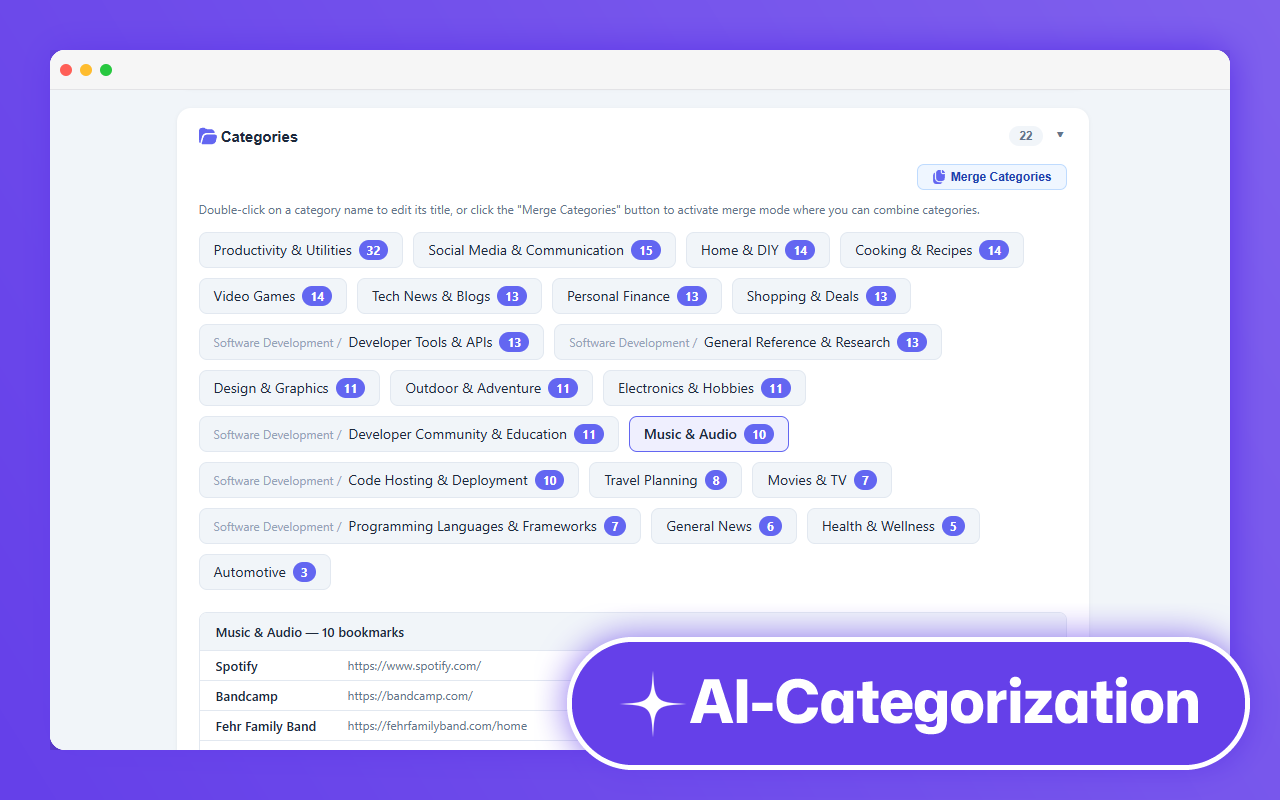Open the Home & DIY category
Screen dimensions: 1280x800
tap(756, 250)
